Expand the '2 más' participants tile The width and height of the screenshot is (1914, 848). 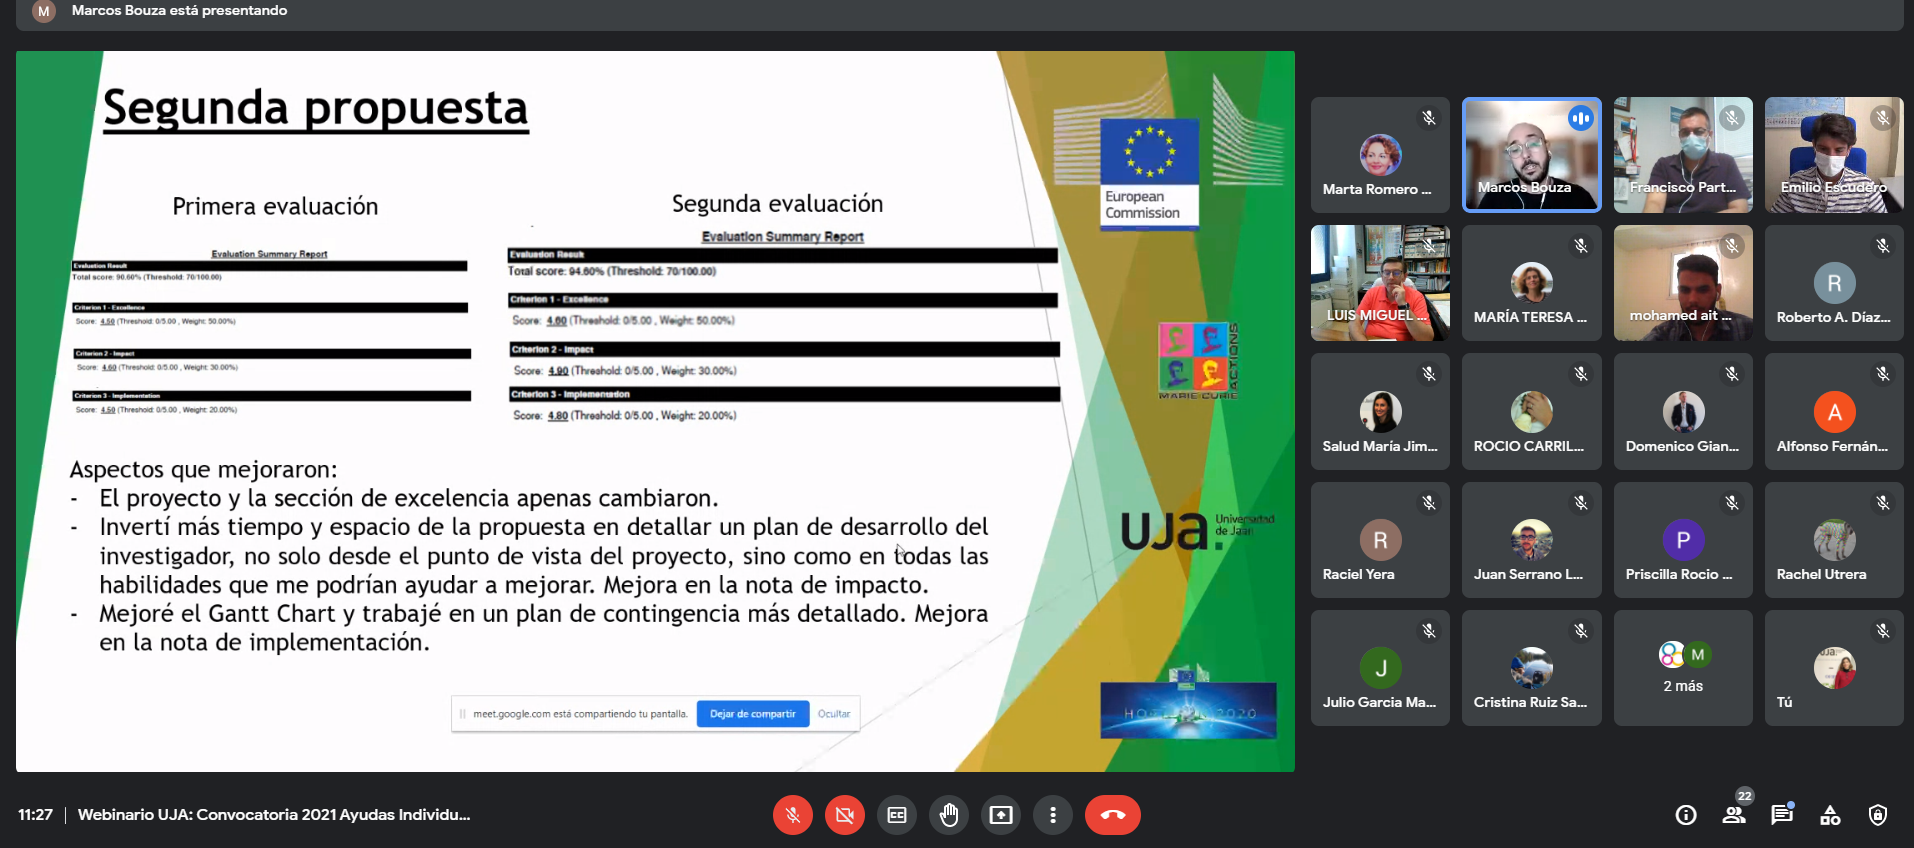[x=1683, y=668]
